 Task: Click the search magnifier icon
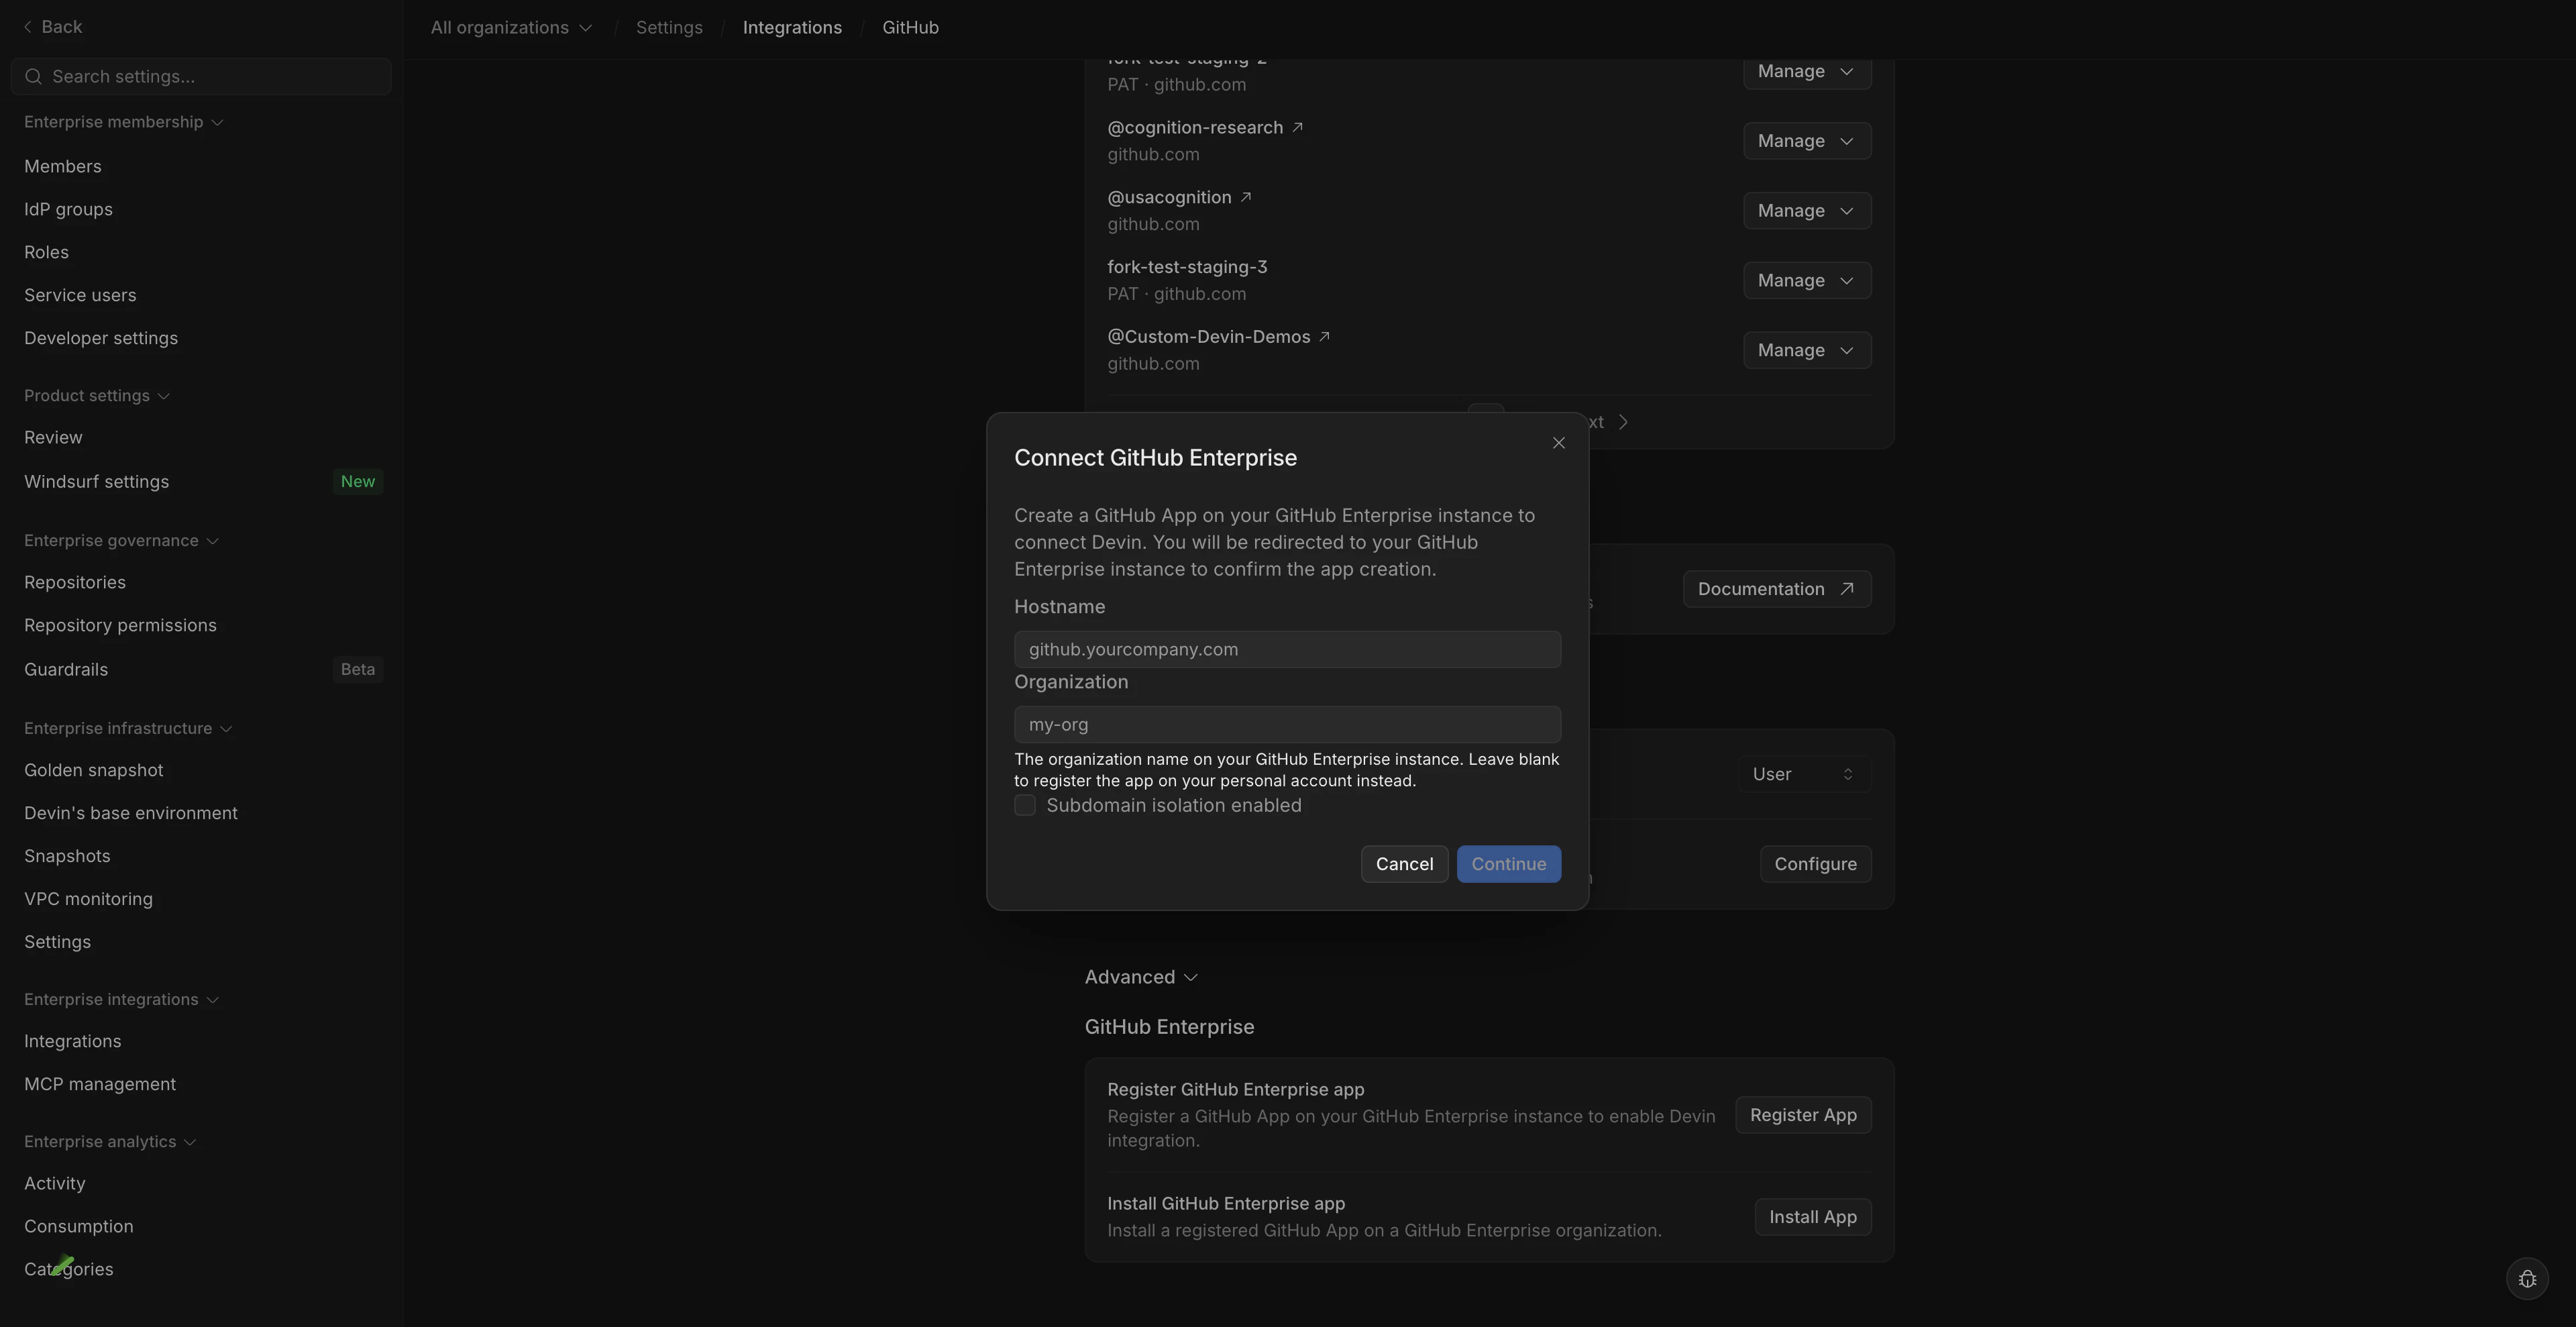tap(33, 76)
